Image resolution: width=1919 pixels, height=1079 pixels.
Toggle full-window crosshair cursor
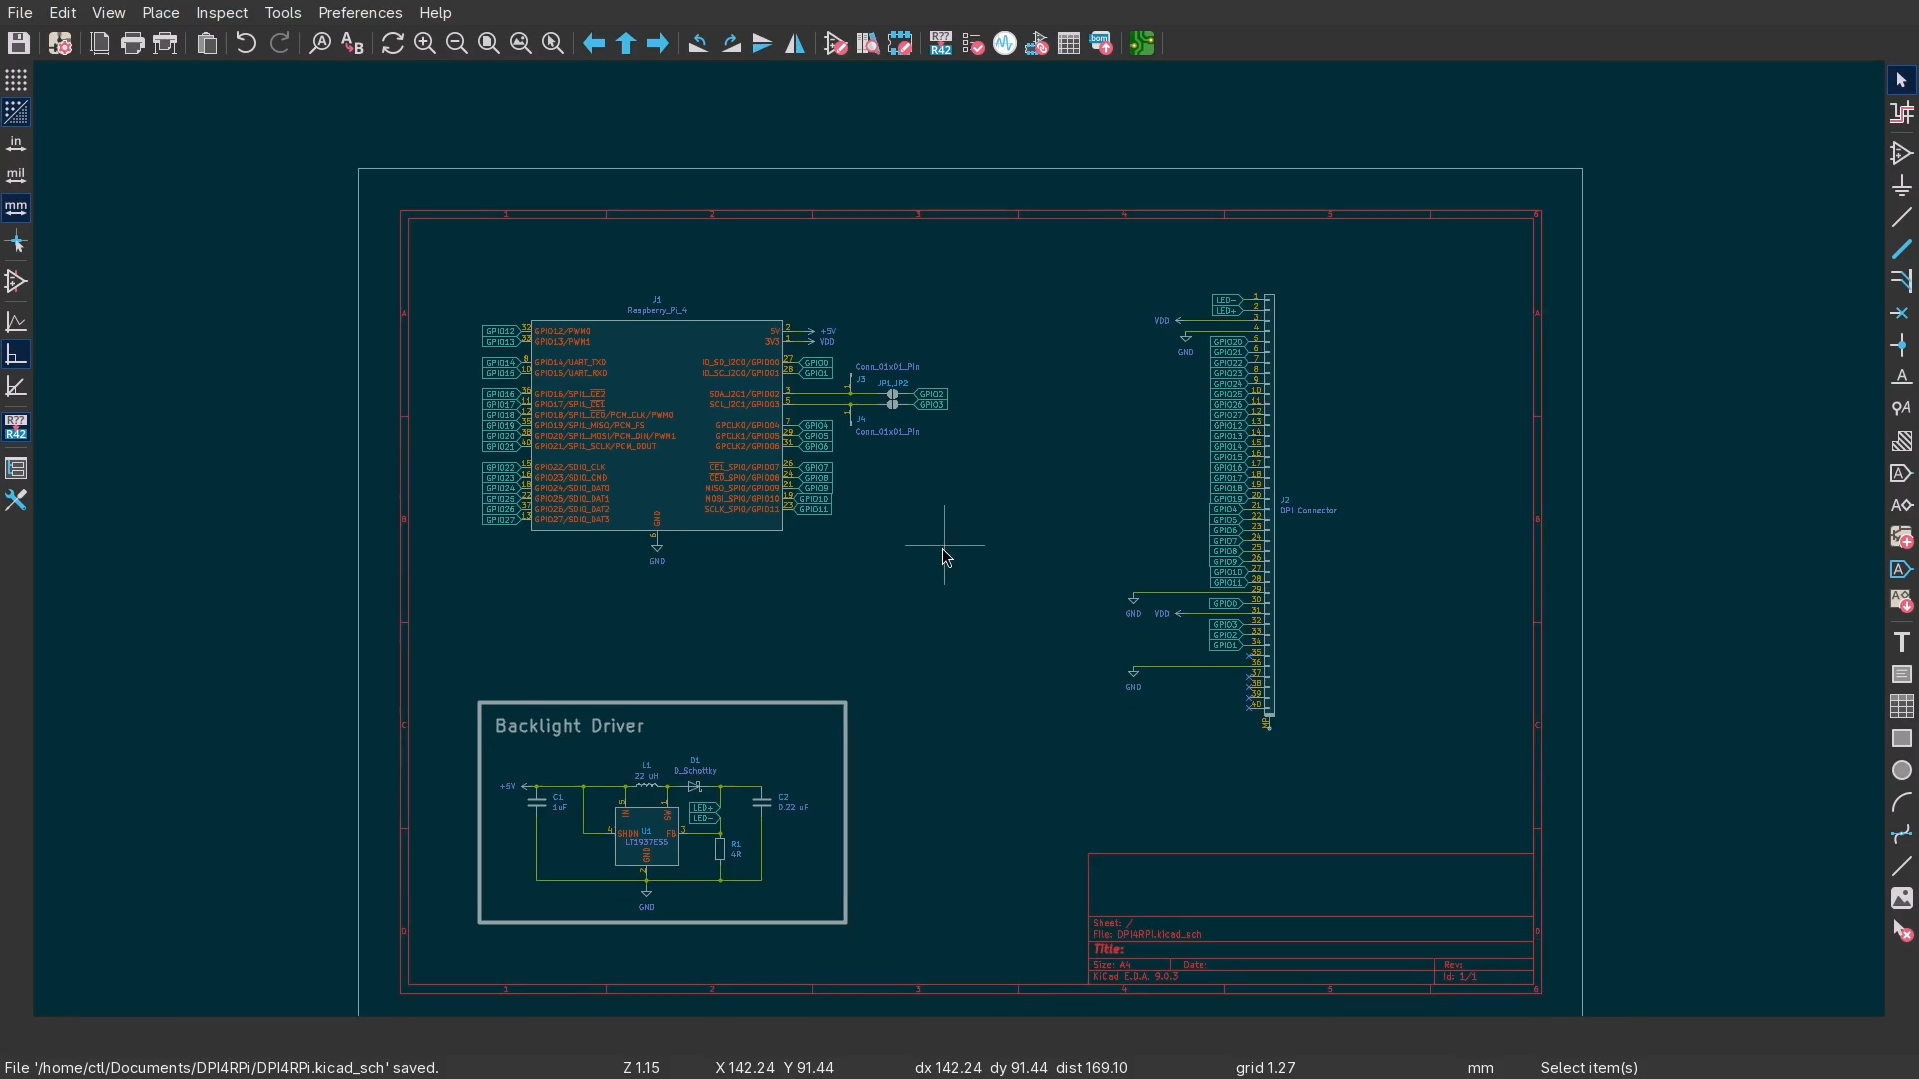(x=16, y=243)
